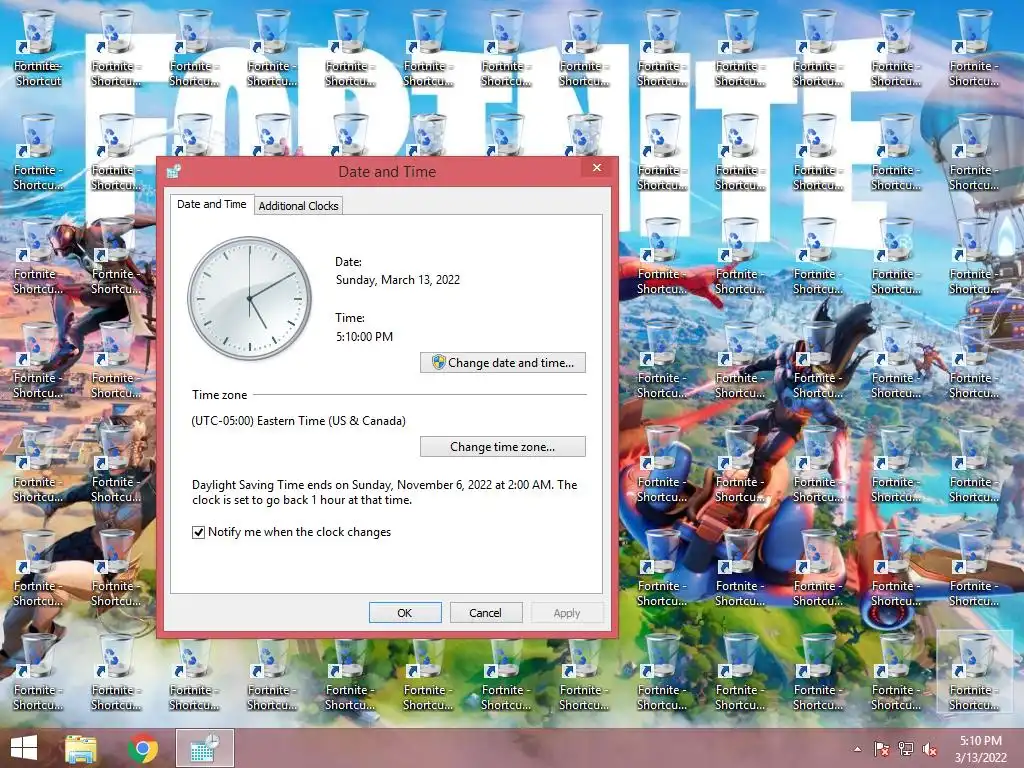
Task: Click the Eastern Time (US & Canada) text
Action: [x=298, y=421]
